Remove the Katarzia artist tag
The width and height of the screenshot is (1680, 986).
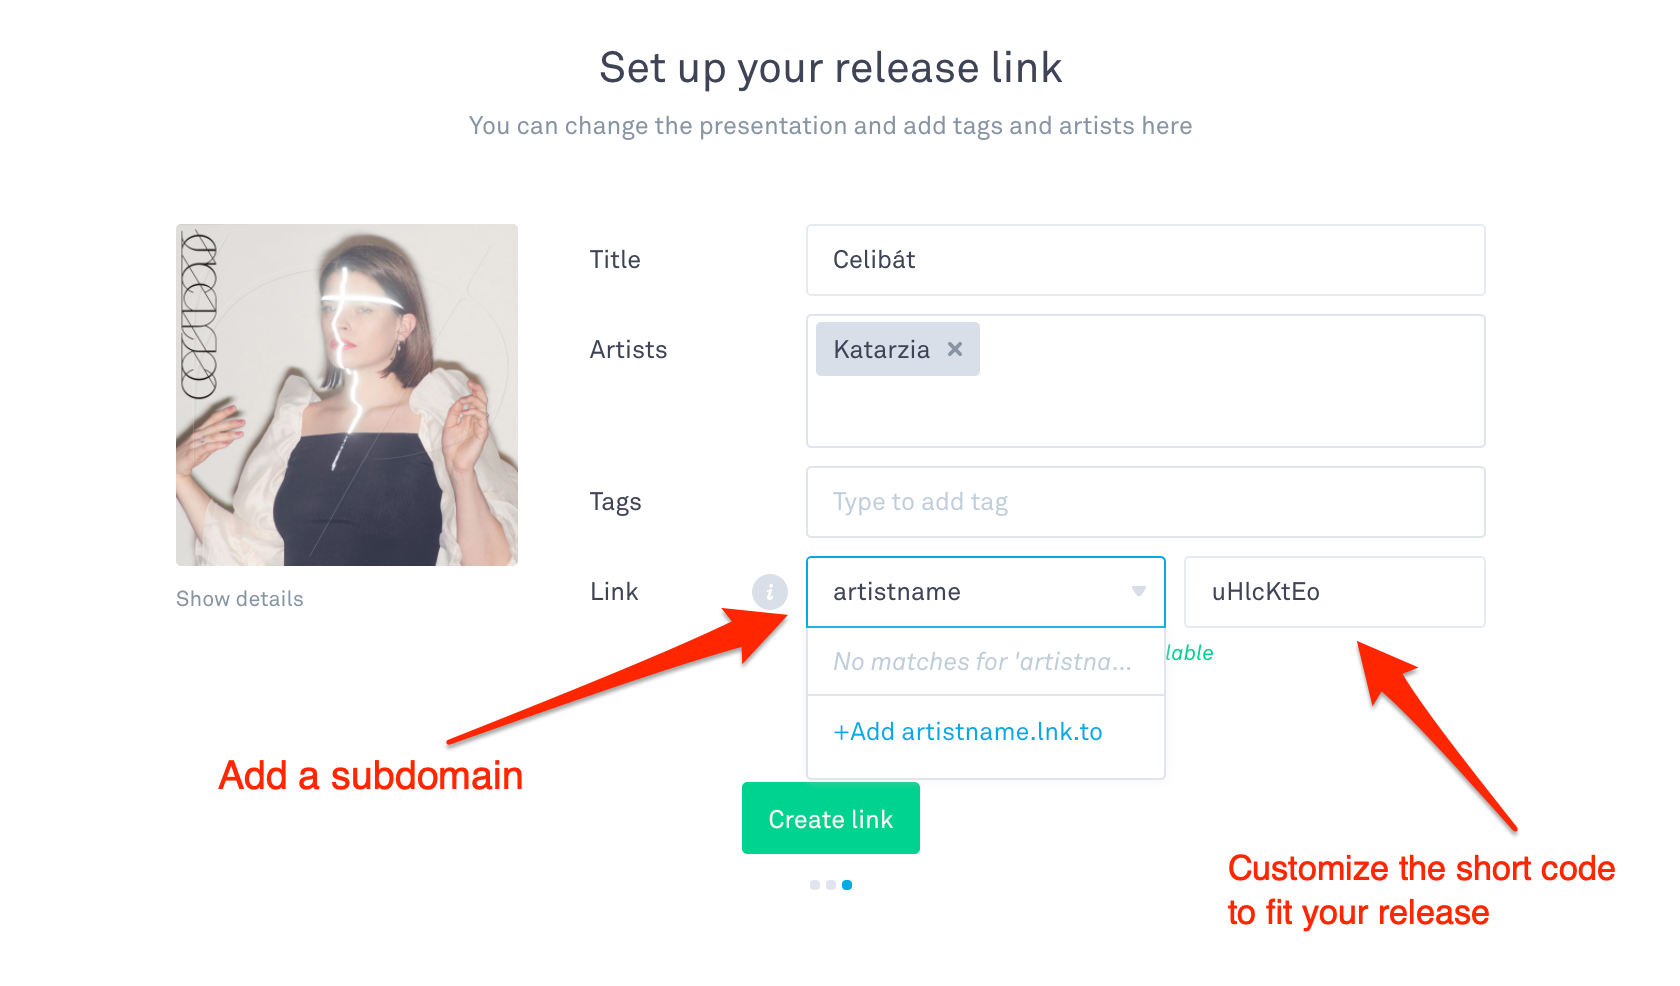click(955, 349)
